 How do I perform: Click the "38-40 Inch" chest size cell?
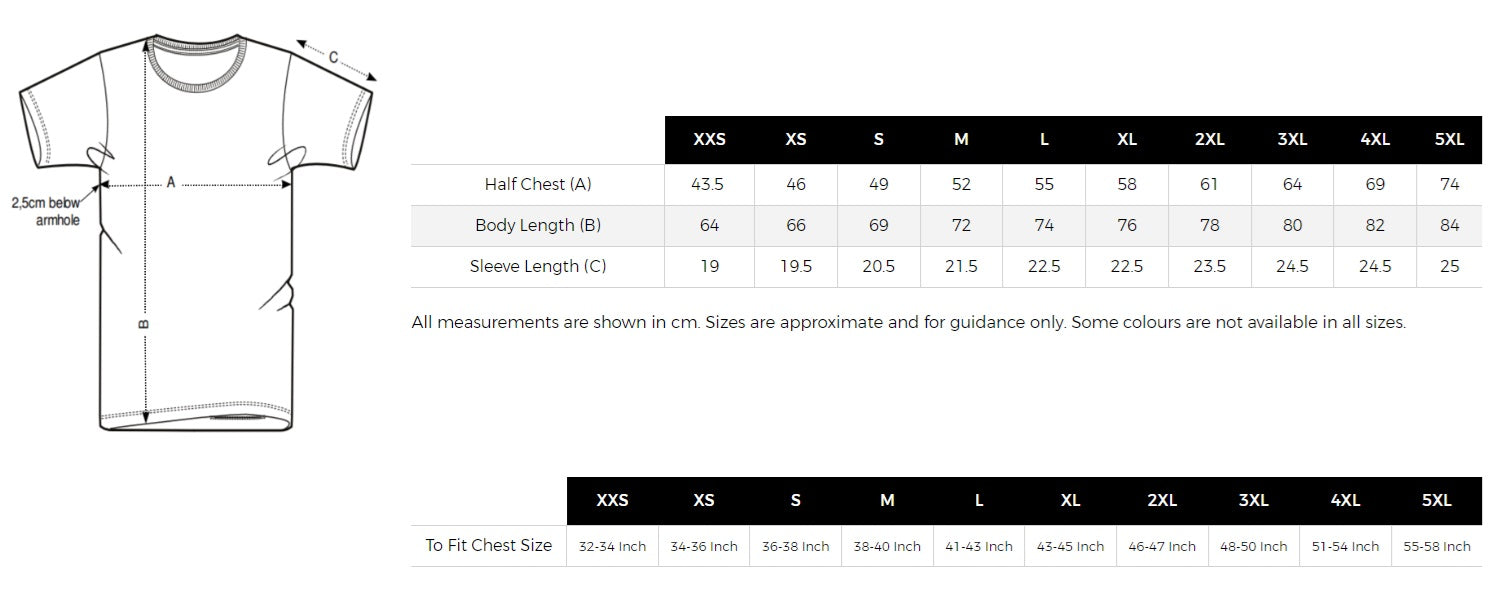(x=887, y=546)
